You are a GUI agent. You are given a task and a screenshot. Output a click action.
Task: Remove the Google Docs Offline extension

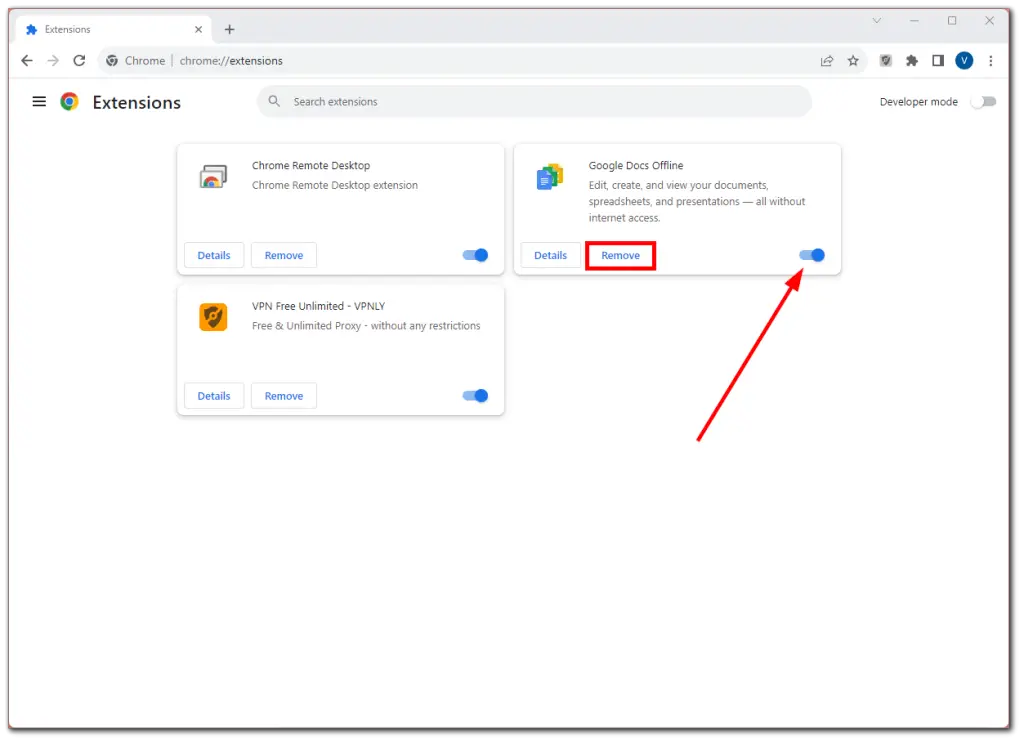(x=620, y=255)
